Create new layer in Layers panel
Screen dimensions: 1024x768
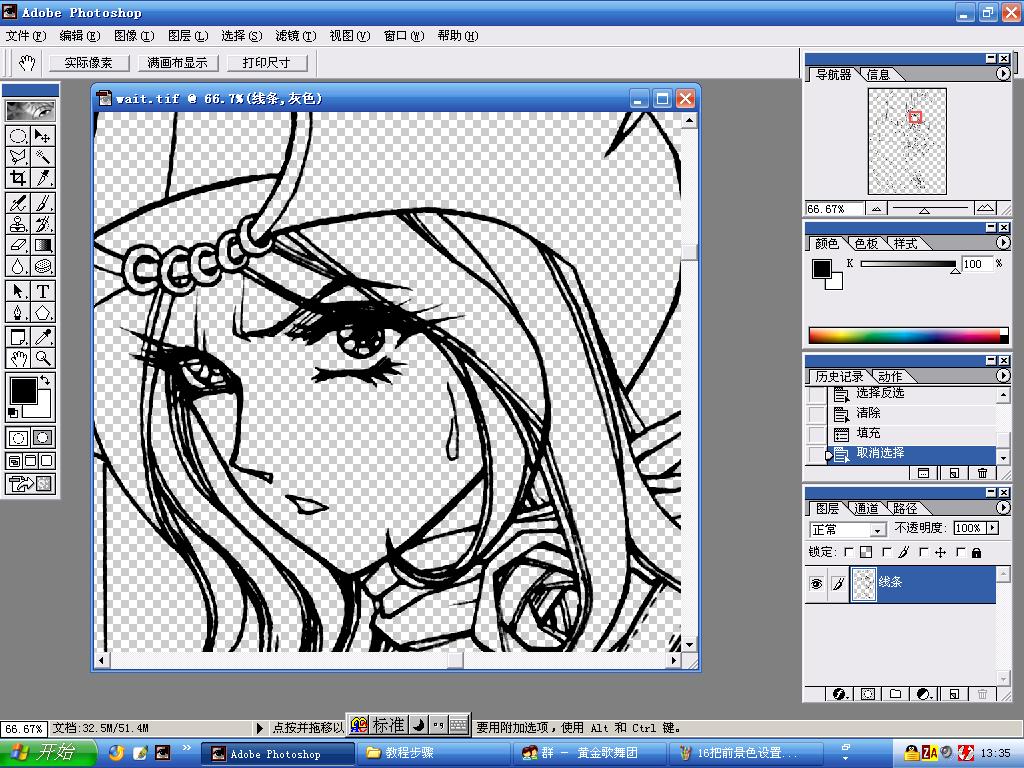coord(954,694)
